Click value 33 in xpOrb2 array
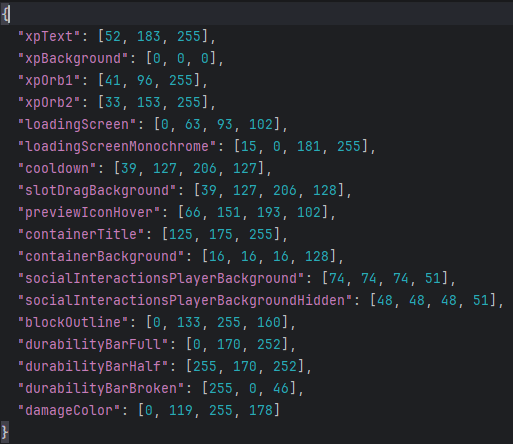 pos(113,102)
